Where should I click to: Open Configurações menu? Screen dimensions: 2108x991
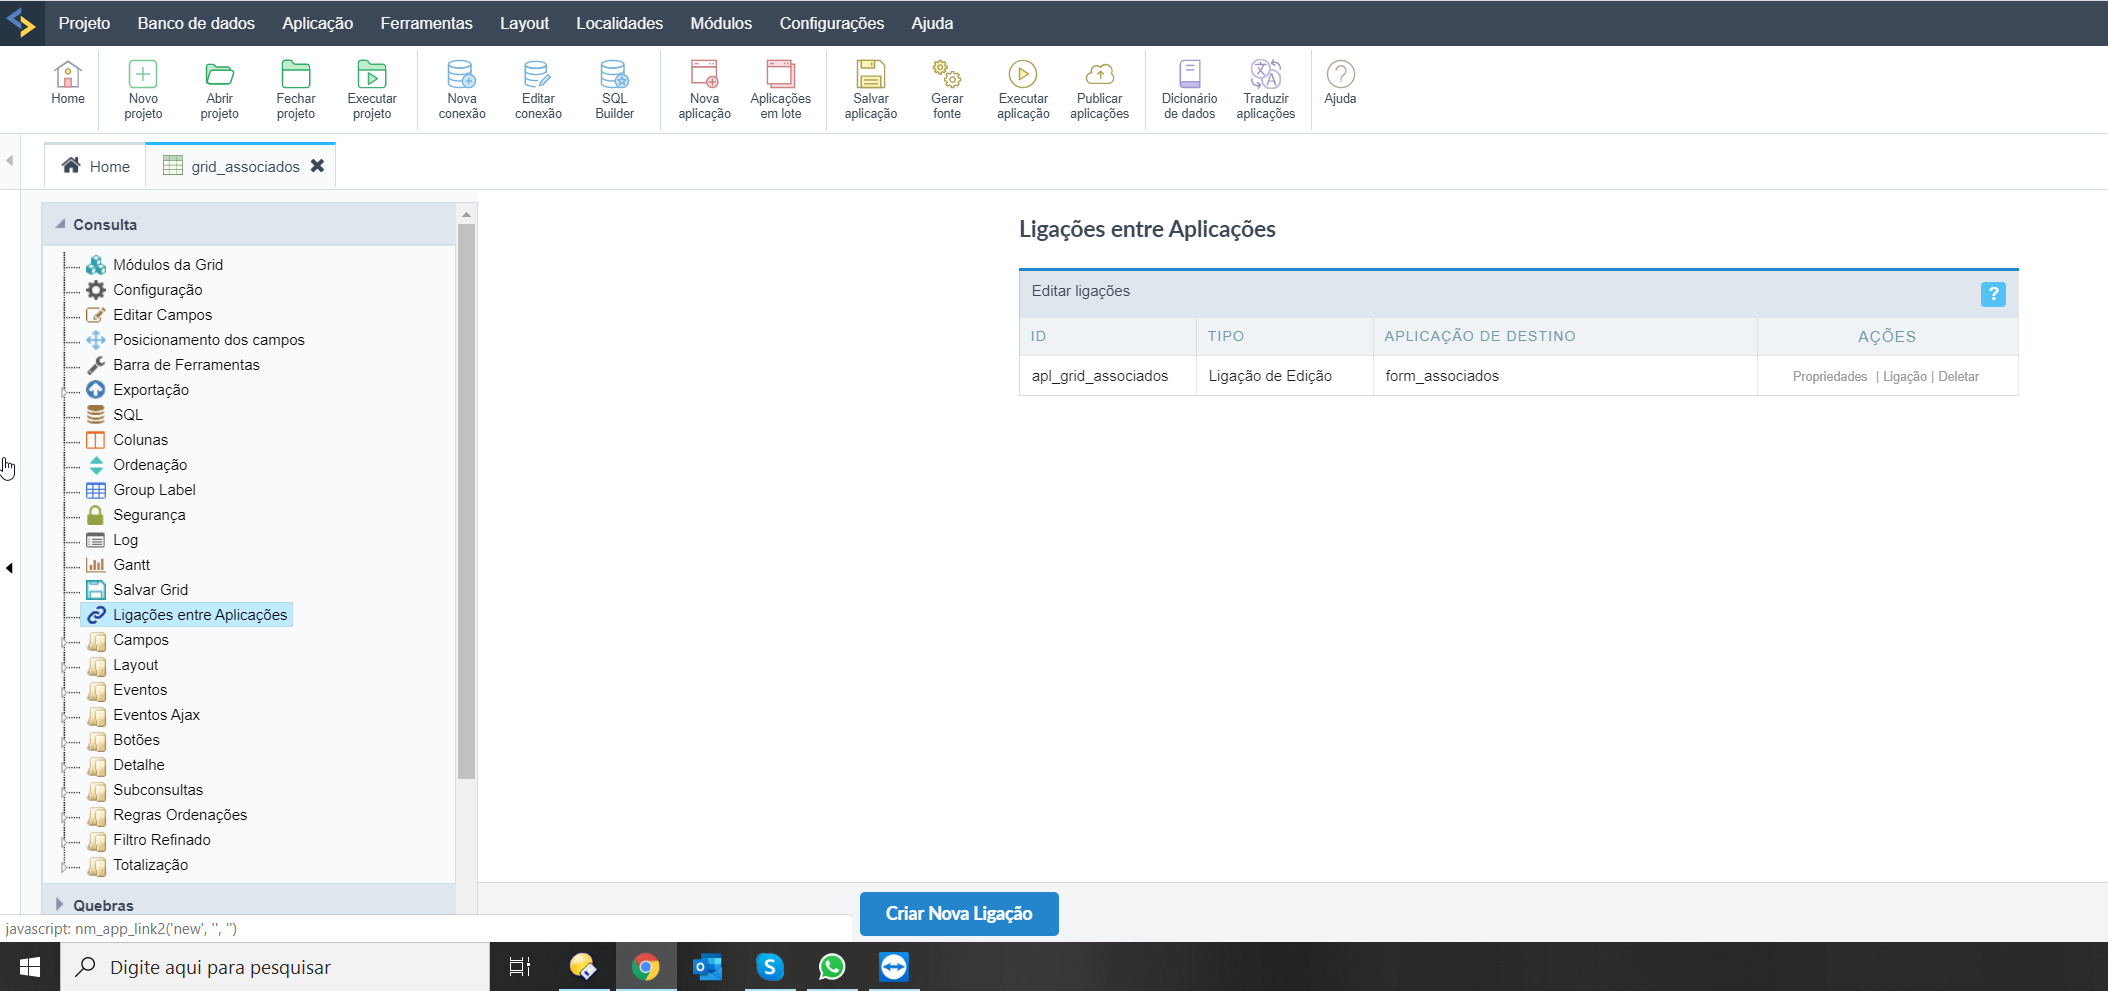click(832, 23)
